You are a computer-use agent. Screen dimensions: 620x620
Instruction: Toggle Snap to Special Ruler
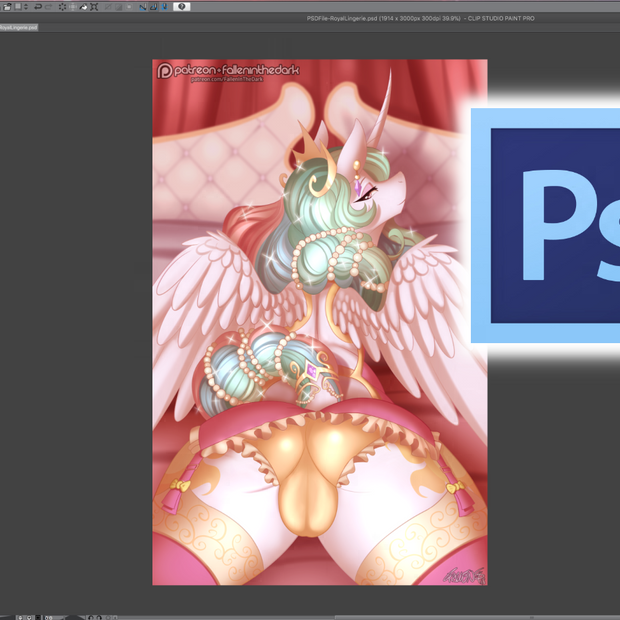click(153, 7)
